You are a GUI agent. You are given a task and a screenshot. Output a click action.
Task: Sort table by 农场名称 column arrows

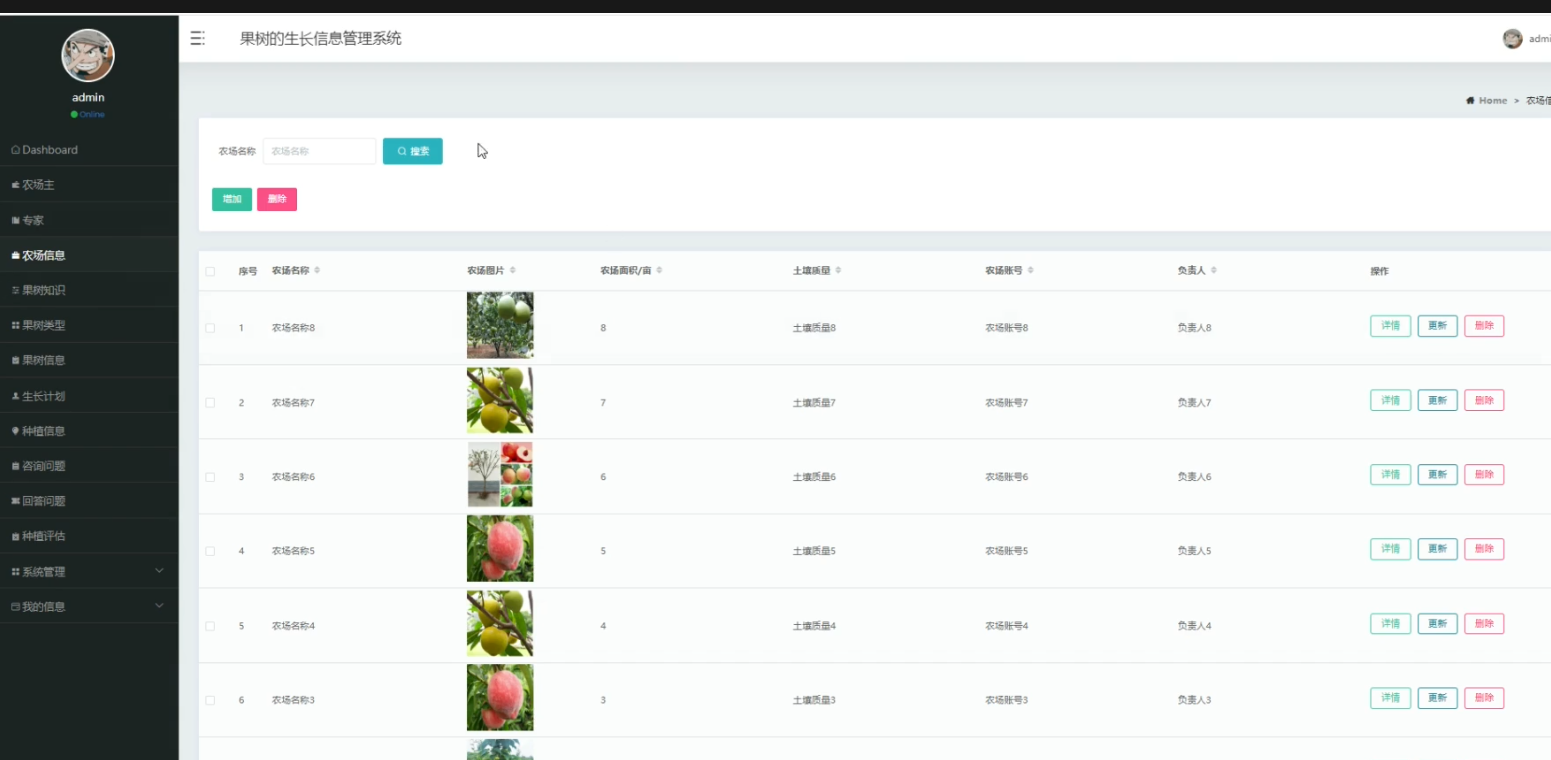(317, 271)
